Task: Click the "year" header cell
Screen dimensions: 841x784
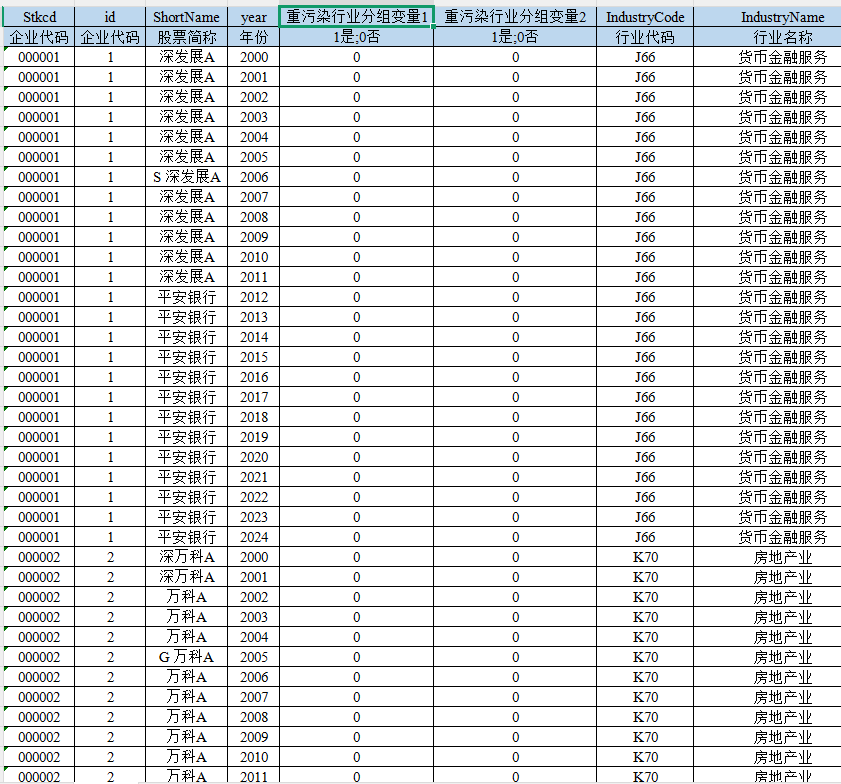Action: click(x=254, y=17)
